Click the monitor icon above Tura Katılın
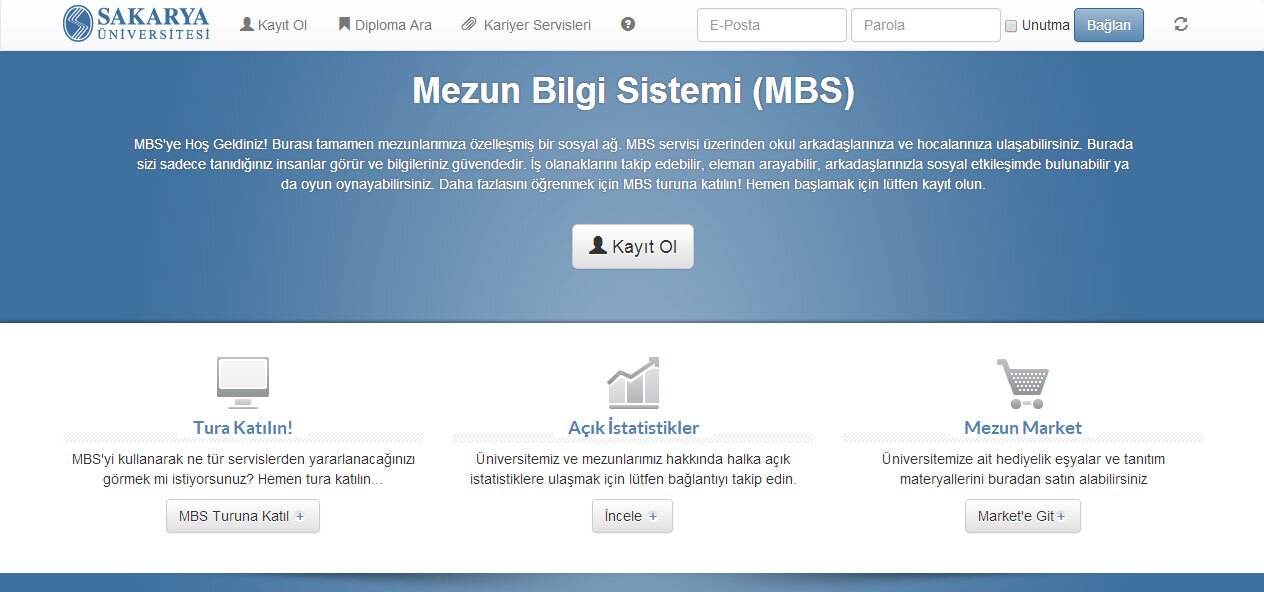The height and width of the screenshot is (592, 1264). (x=243, y=382)
